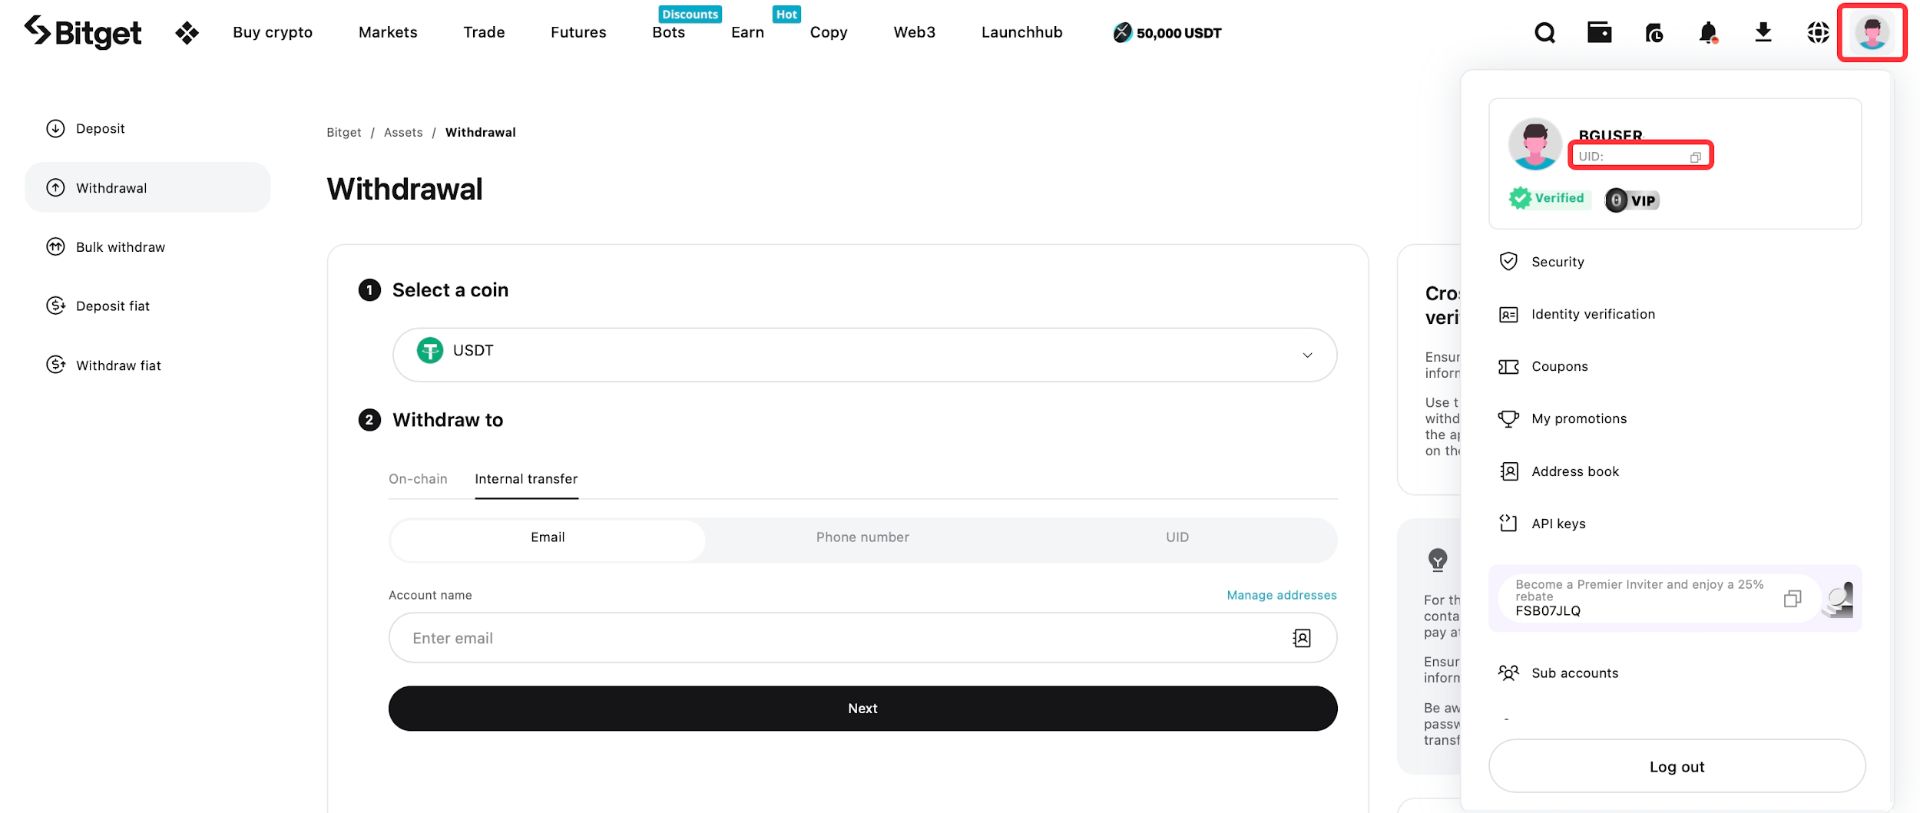
Task: Click the profile avatar in header
Action: [1872, 33]
